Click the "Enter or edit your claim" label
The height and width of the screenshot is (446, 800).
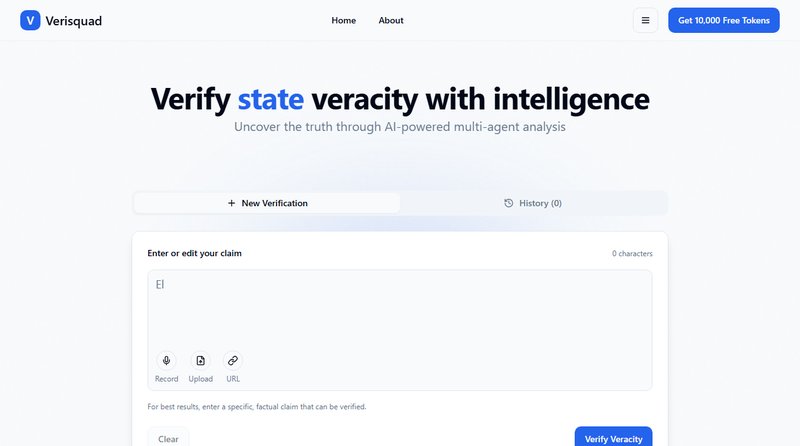(194, 253)
